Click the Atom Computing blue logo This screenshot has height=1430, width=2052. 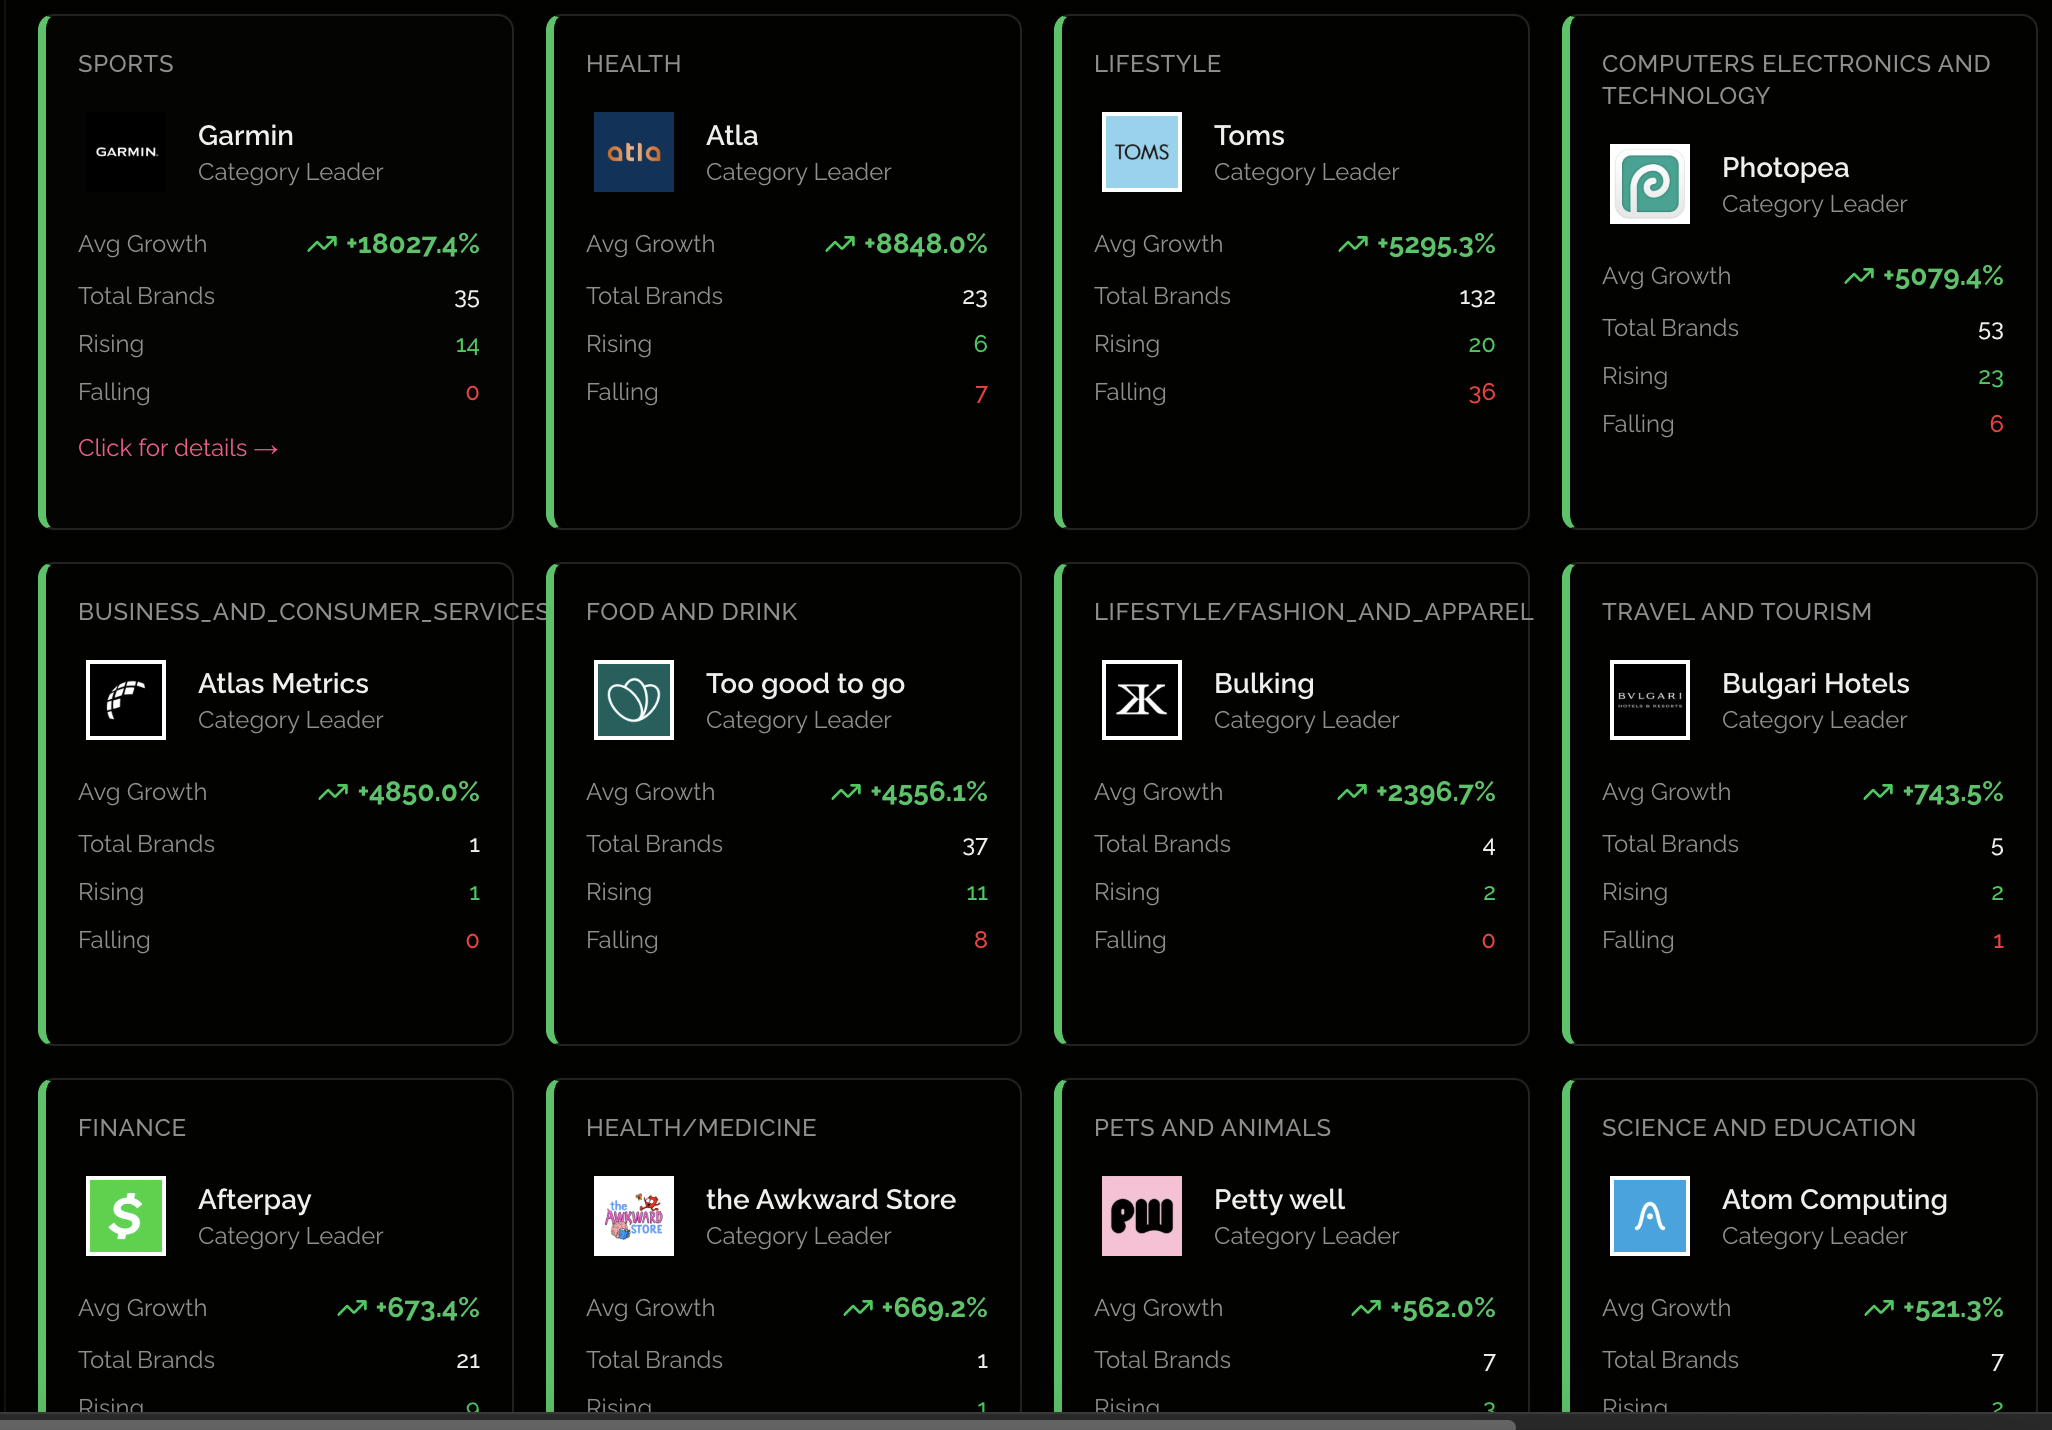(1650, 1216)
